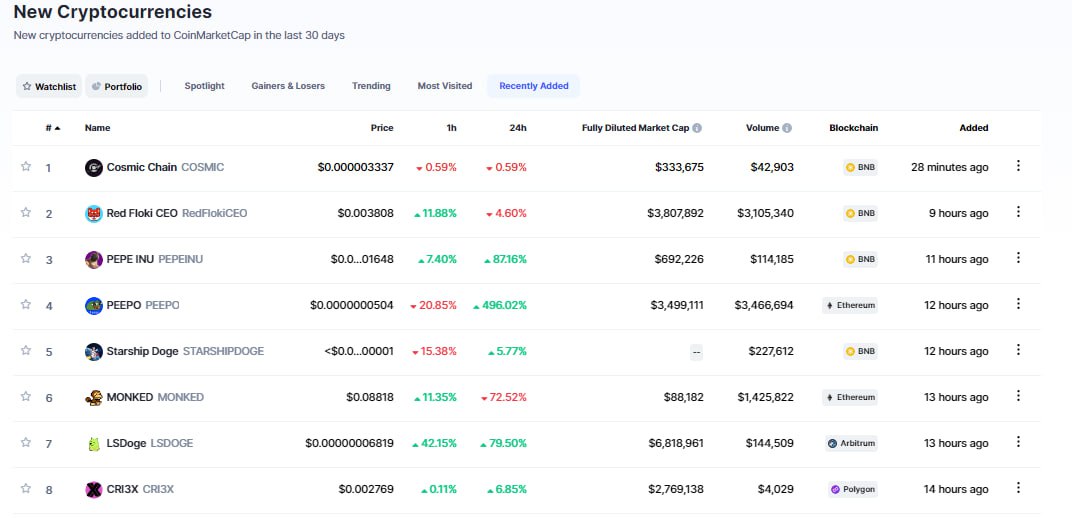The image size is (1072, 519).
Task: Star LSDoge to add to watchlist
Action: coord(26,442)
